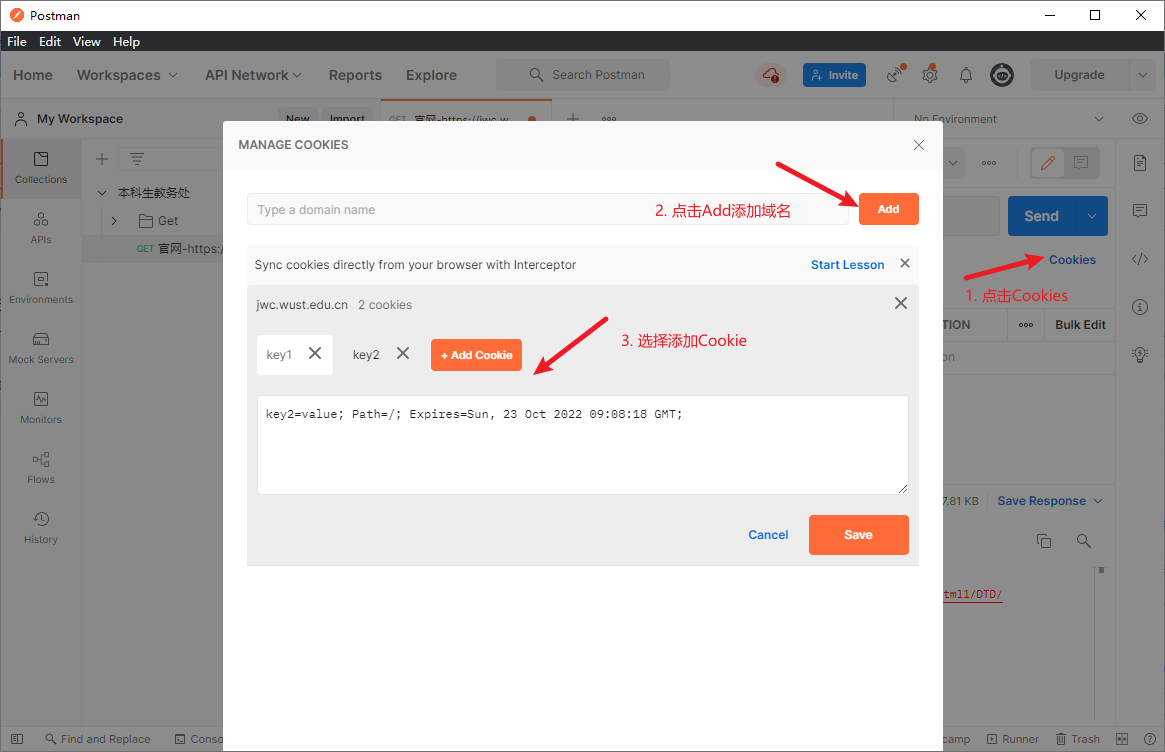Open the user avatar menu
Viewport: 1165px width, 752px height.
click(x=1002, y=75)
